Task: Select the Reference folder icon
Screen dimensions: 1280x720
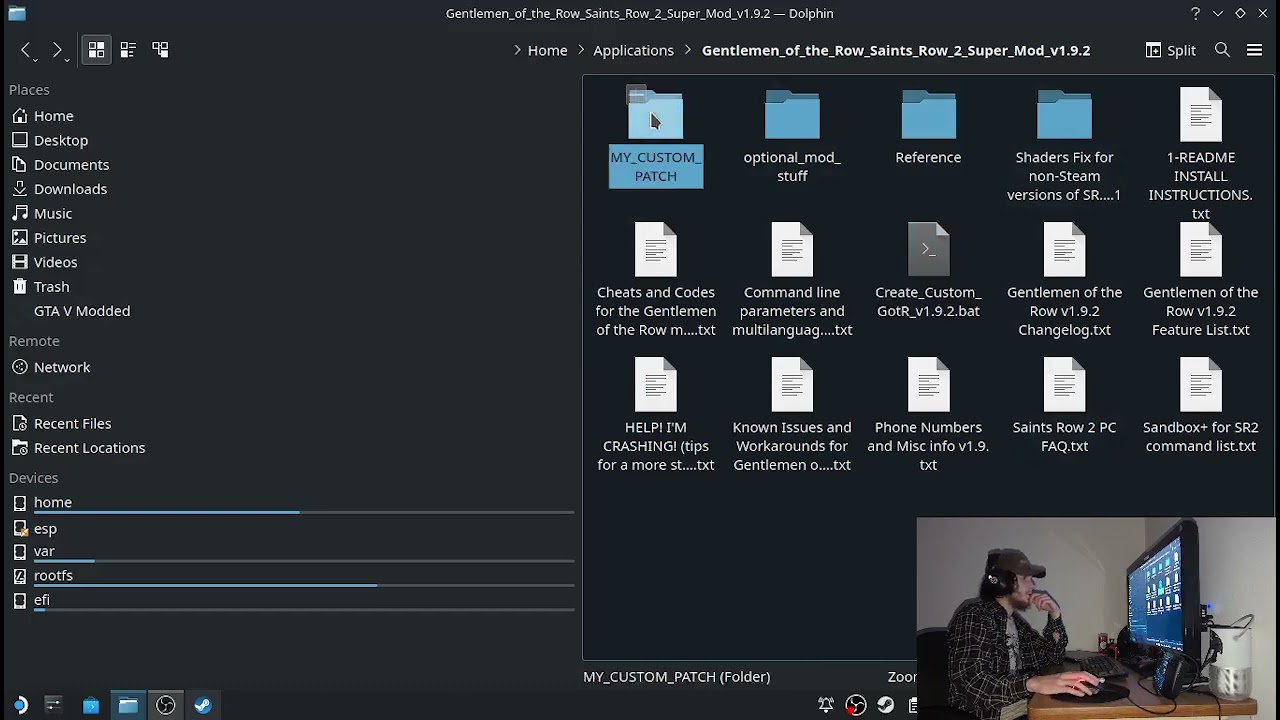Action: (x=928, y=114)
